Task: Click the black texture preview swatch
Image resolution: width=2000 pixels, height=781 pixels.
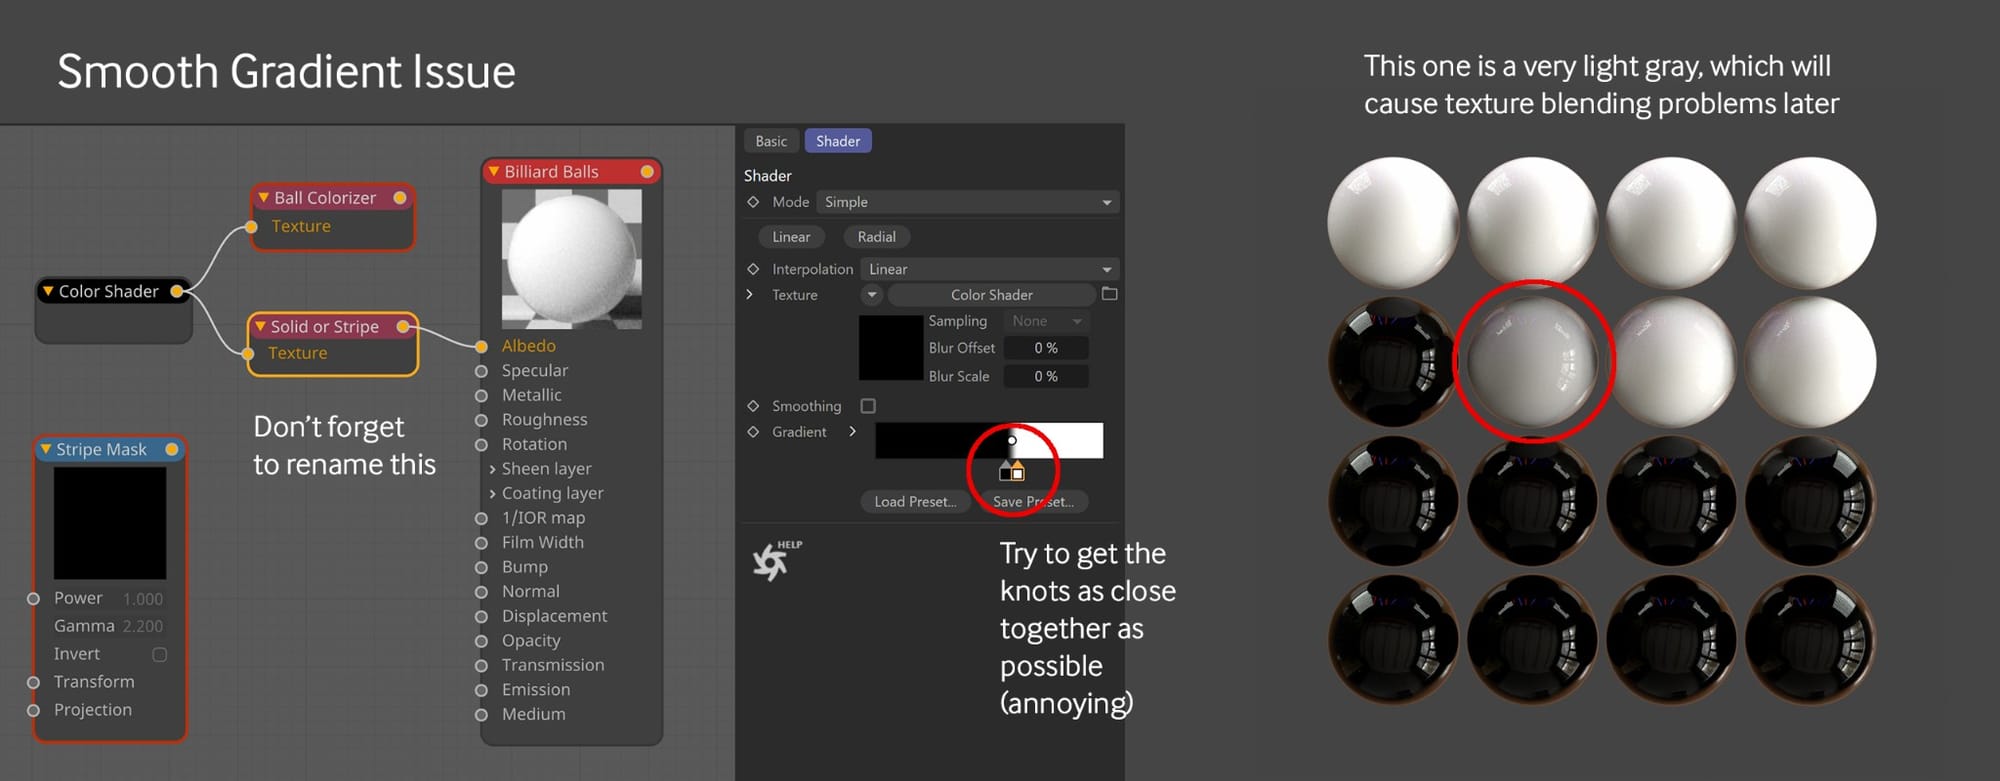Action: (891, 348)
